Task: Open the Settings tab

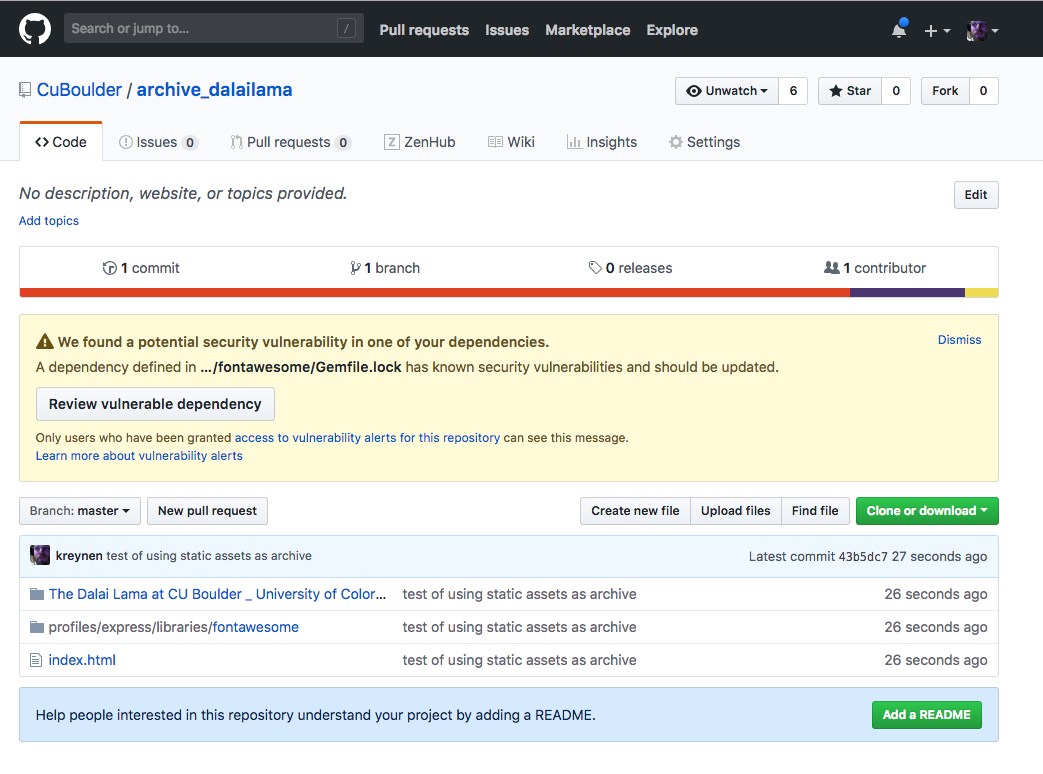Action: [x=704, y=142]
